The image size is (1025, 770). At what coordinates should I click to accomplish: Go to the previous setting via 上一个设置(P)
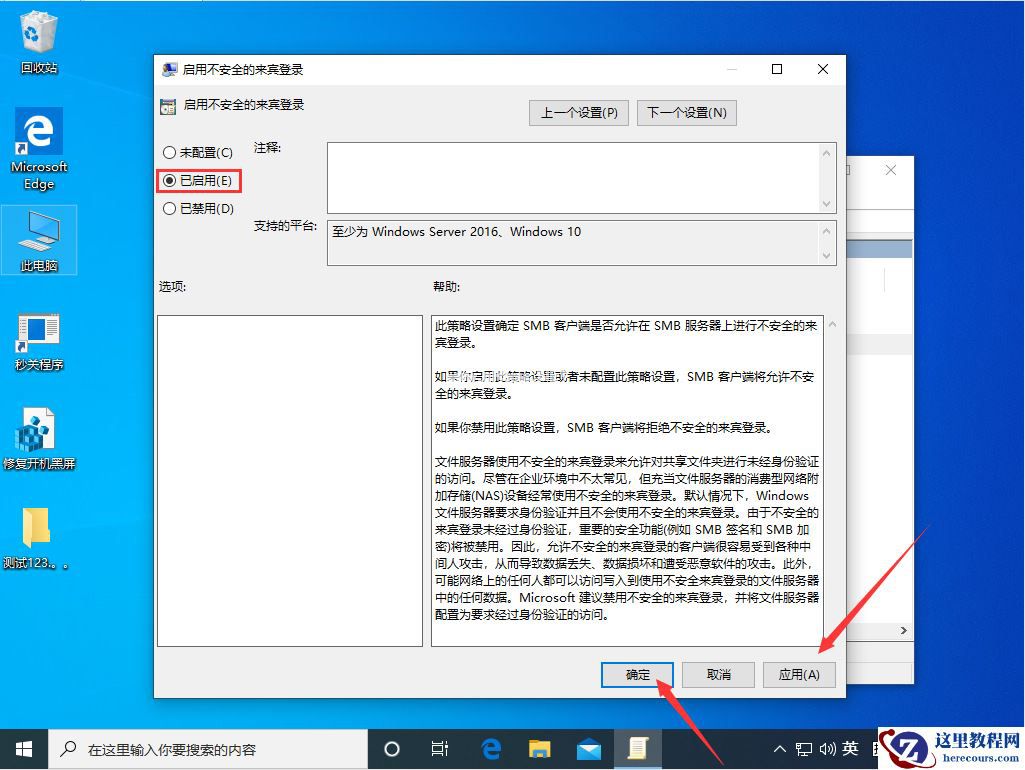(578, 112)
